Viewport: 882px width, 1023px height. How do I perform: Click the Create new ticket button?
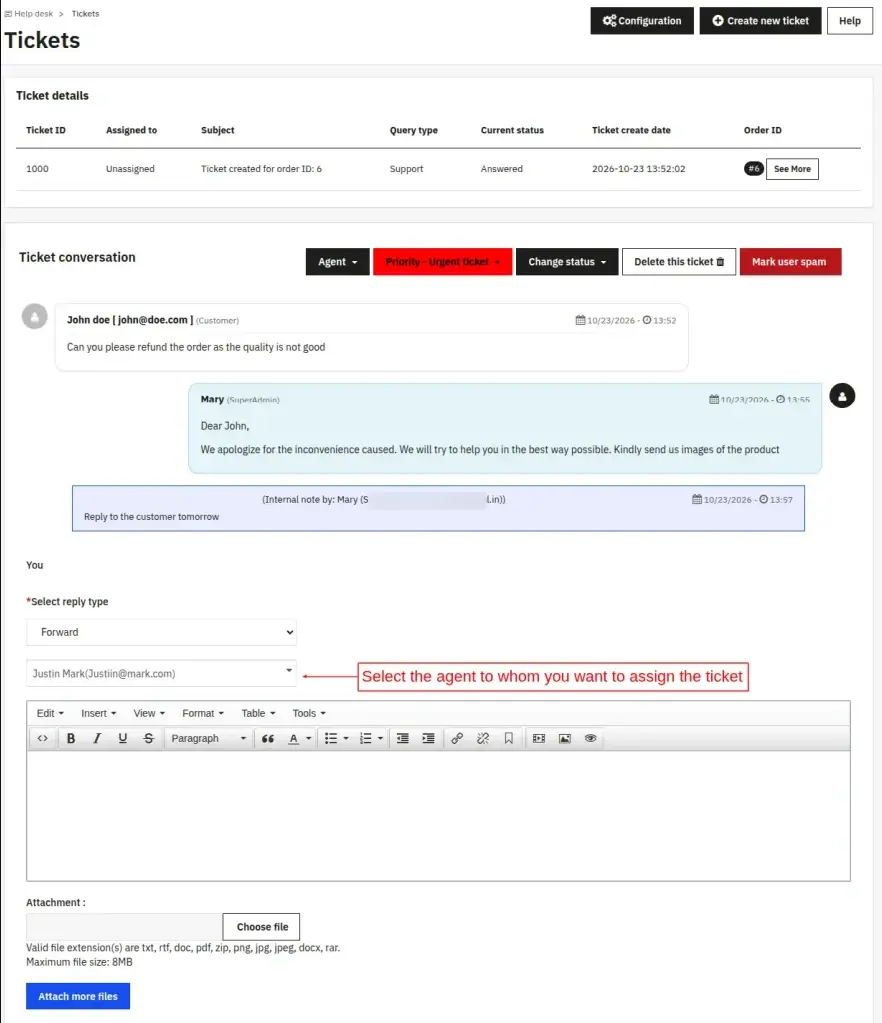(x=761, y=21)
